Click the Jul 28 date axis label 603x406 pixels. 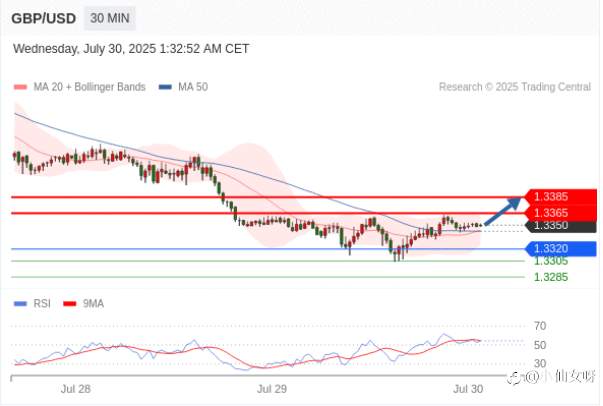pos(76,389)
